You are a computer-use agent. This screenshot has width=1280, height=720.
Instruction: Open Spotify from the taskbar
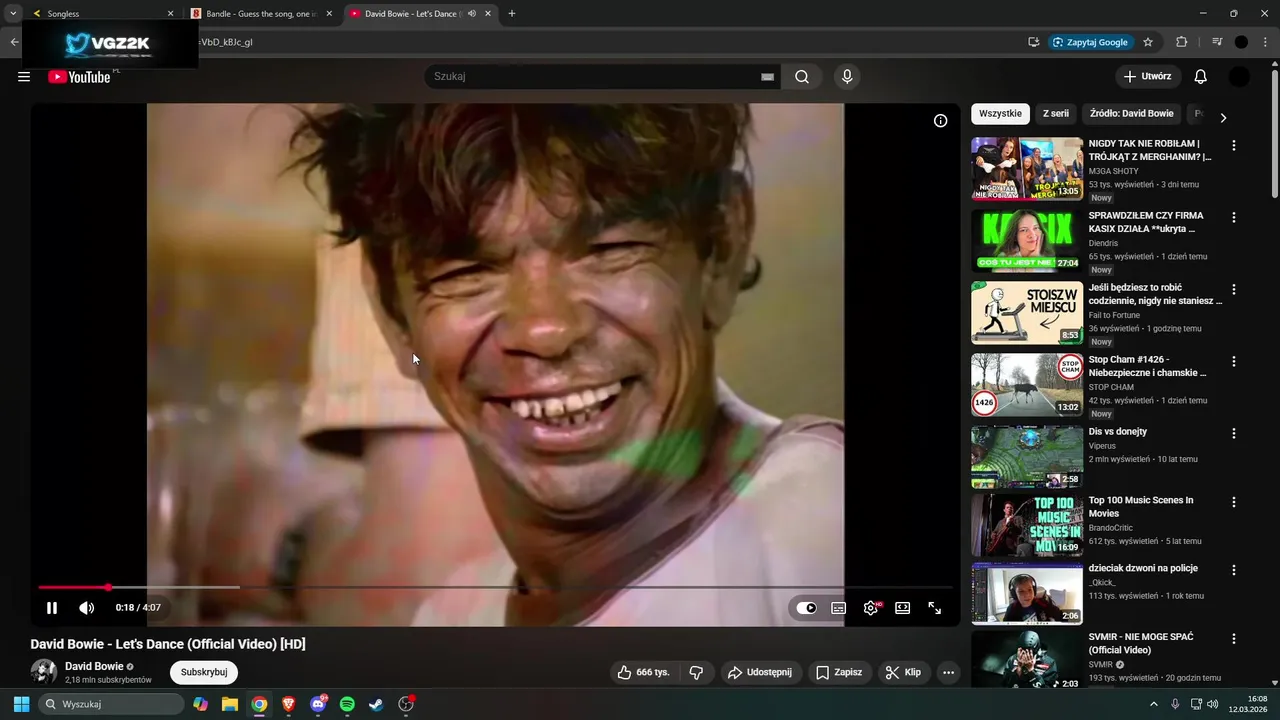347,704
